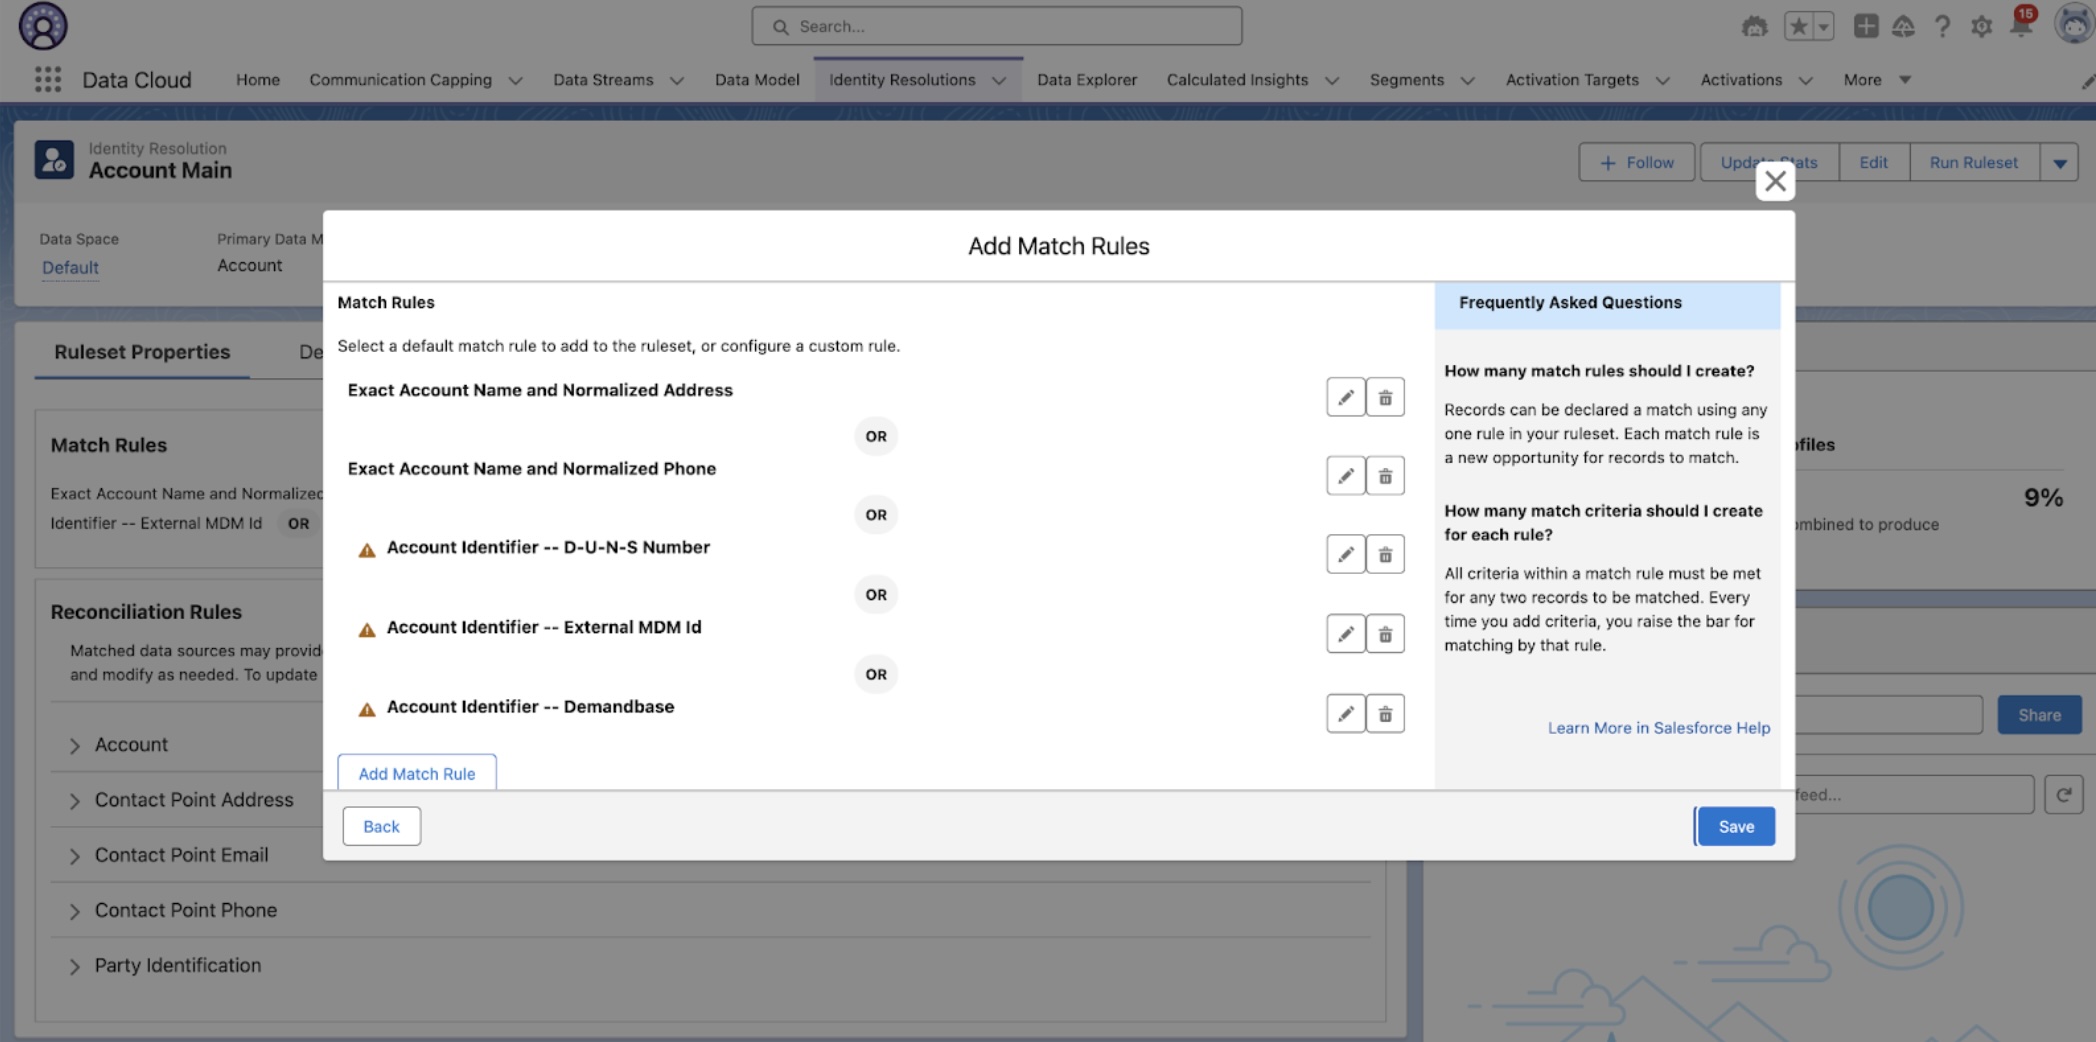Click the feed search input field
Image resolution: width=2096 pixels, height=1042 pixels.
tap(1914, 795)
